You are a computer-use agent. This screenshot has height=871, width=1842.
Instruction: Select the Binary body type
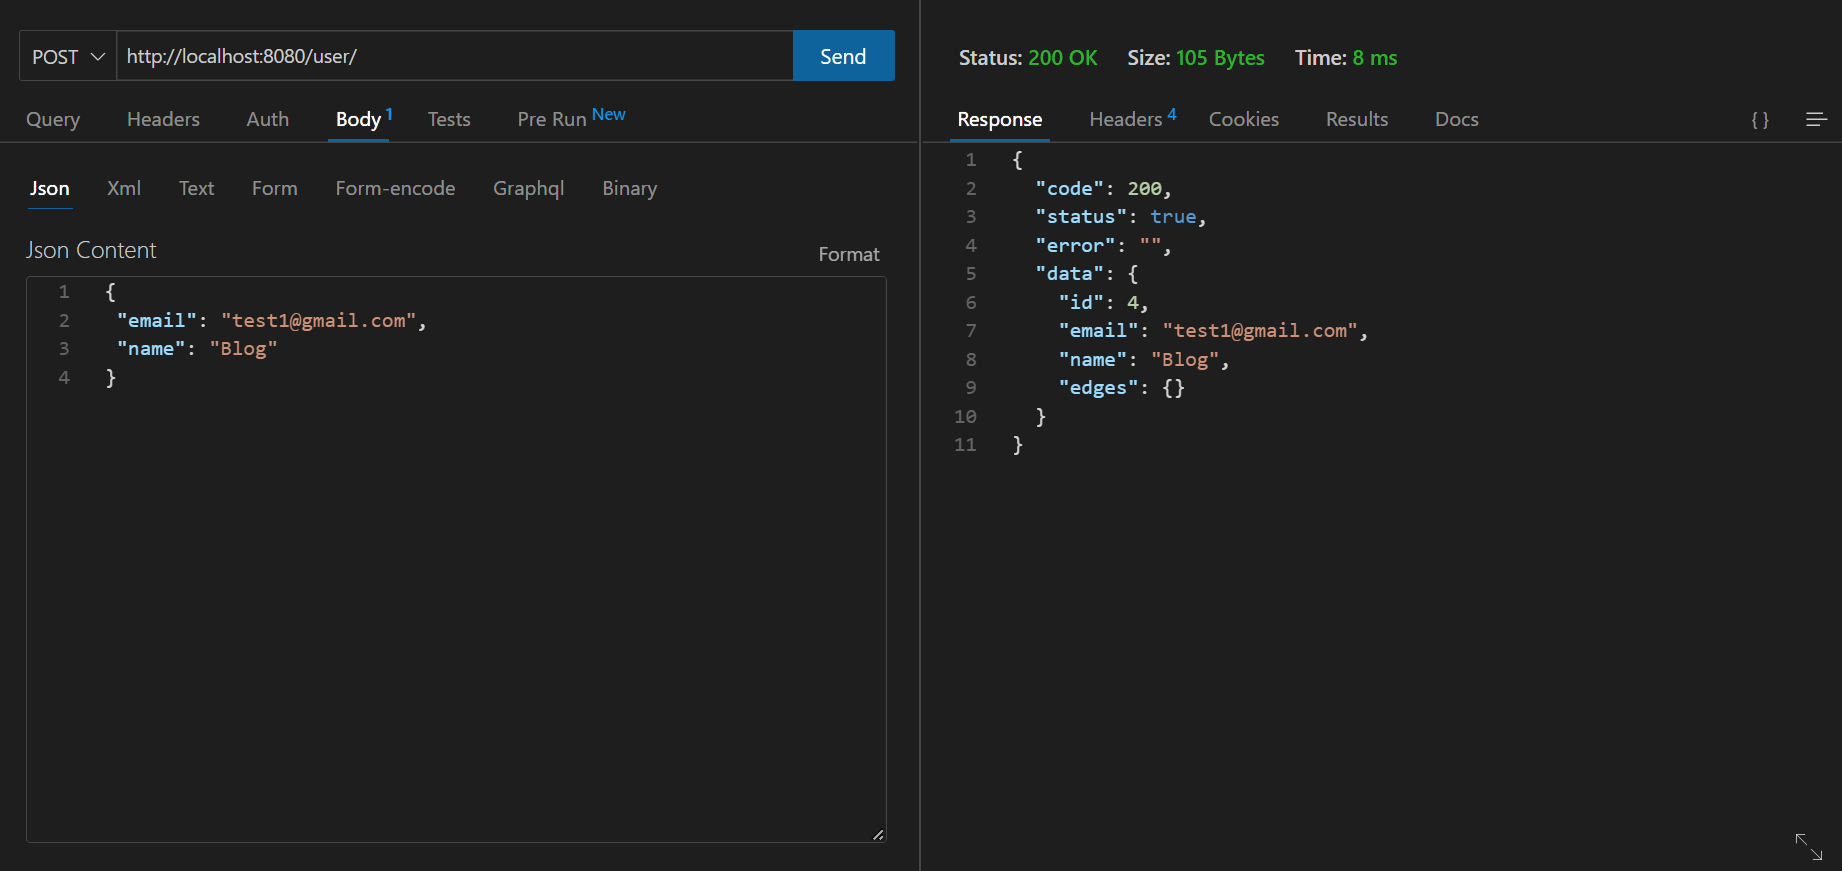630,188
